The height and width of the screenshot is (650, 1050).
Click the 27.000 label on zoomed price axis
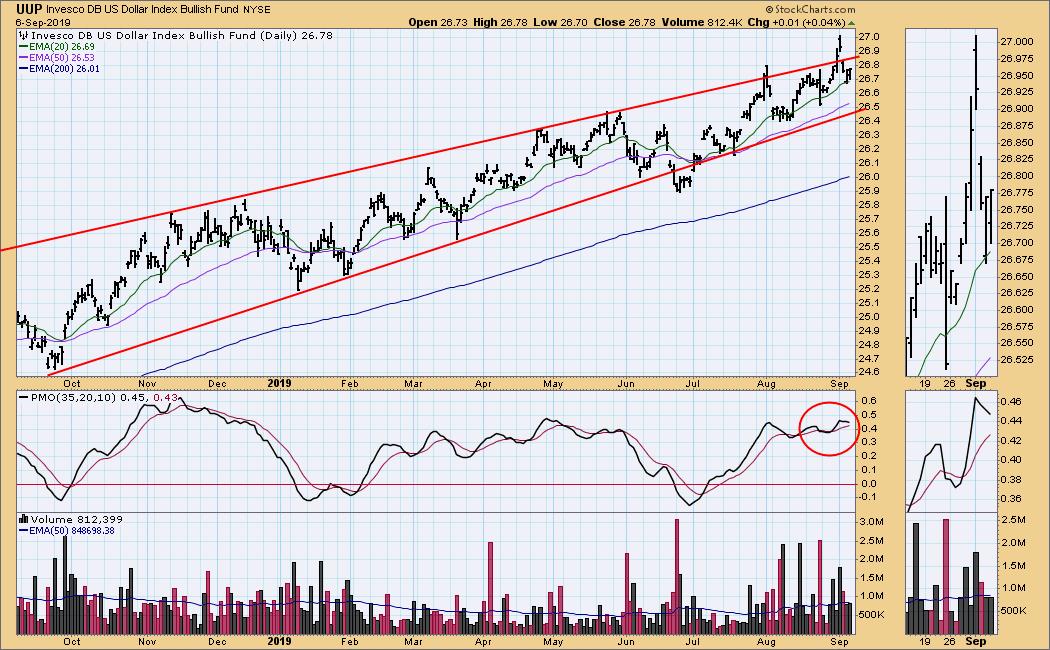point(1017,42)
